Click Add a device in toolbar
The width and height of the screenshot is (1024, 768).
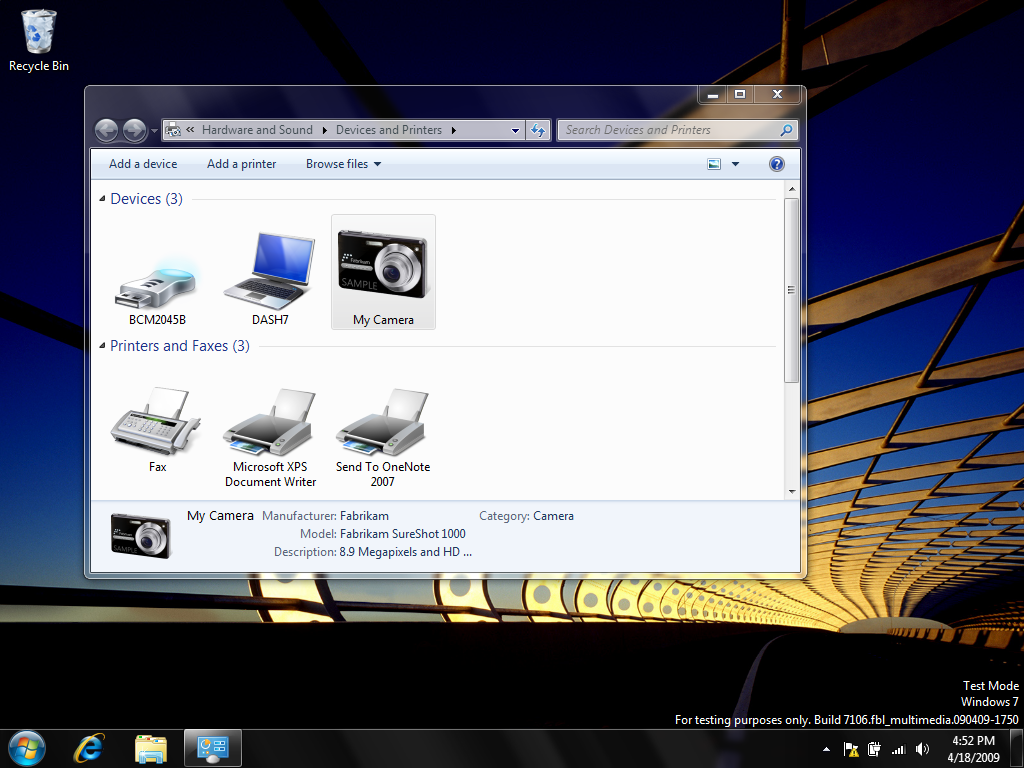[x=143, y=164]
